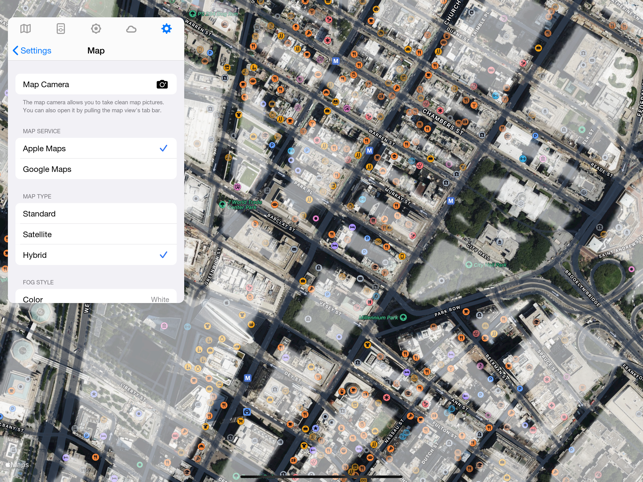The width and height of the screenshot is (643, 482).
Task: Open the passport document tab icon
Action: (x=61, y=28)
